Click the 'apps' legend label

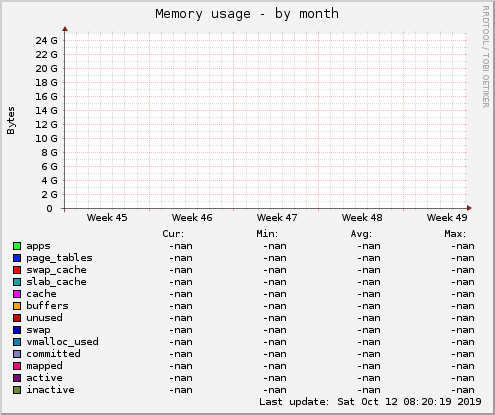[x=38, y=246]
